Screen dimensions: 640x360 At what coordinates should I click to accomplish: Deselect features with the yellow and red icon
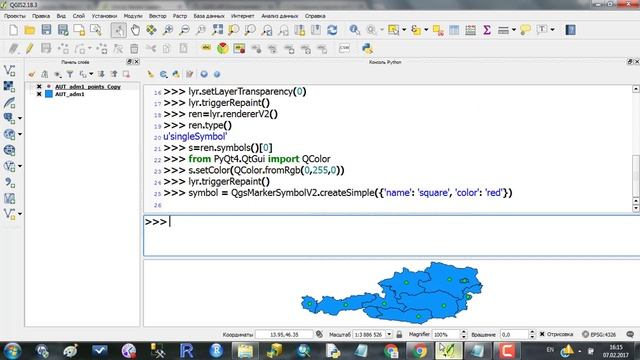pyautogui.click(x=438, y=30)
